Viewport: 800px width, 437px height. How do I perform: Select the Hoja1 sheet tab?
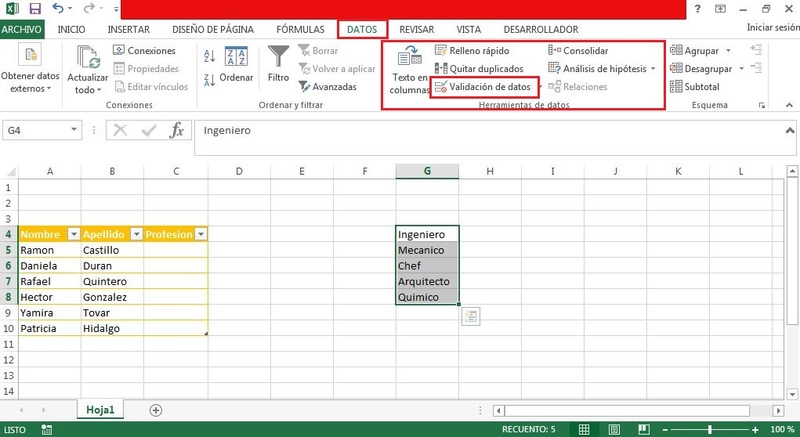coord(100,410)
